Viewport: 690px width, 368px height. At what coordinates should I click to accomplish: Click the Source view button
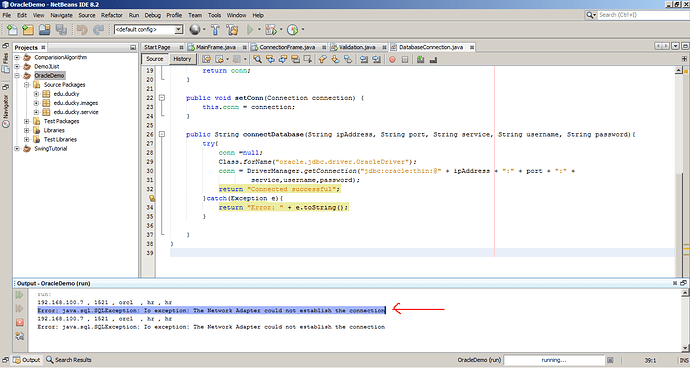[154, 59]
